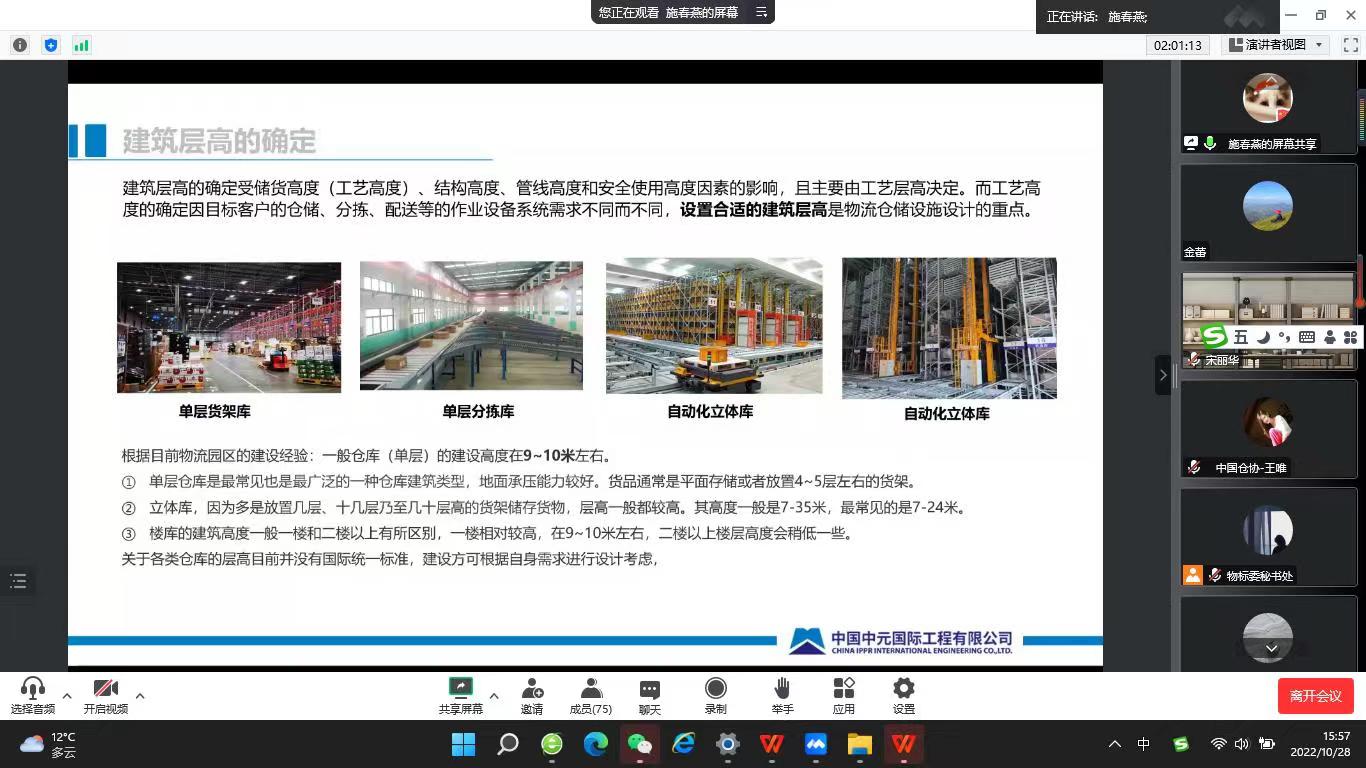
Task: Click the meeting info icon
Action: click(x=20, y=45)
